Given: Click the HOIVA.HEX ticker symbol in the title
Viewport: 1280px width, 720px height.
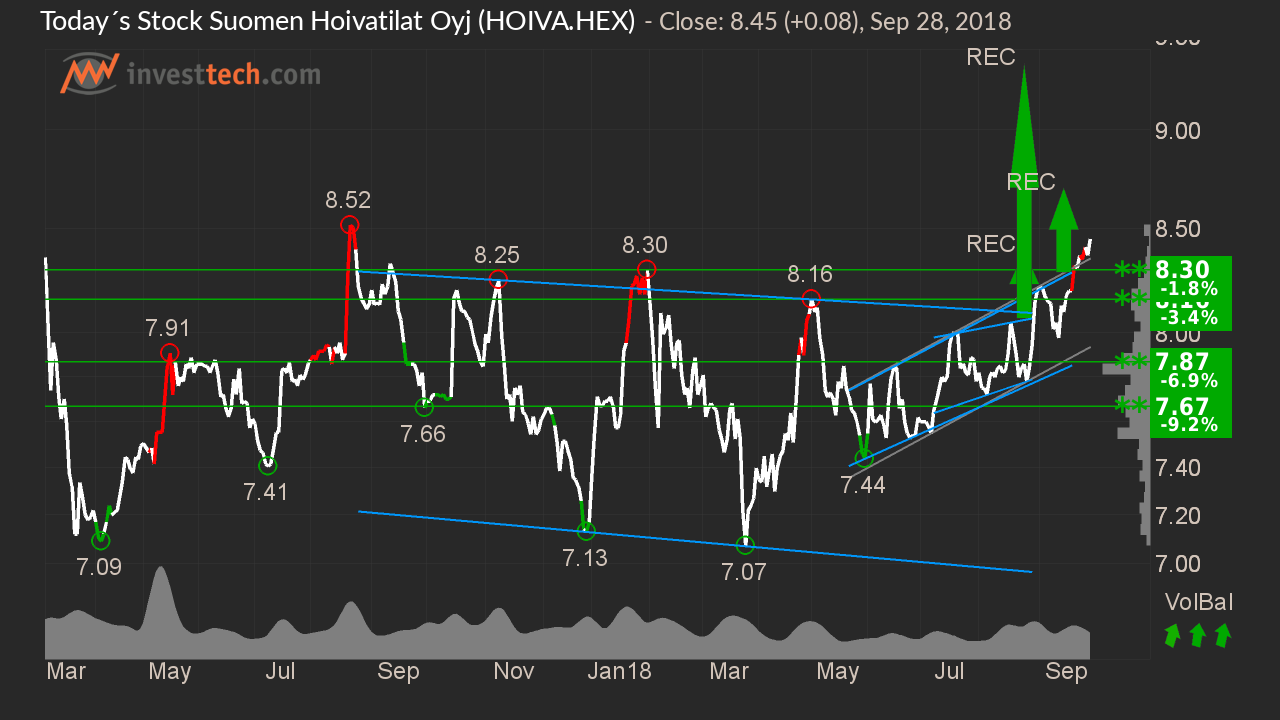Looking at the screenshot, I should tap(557, 20).
